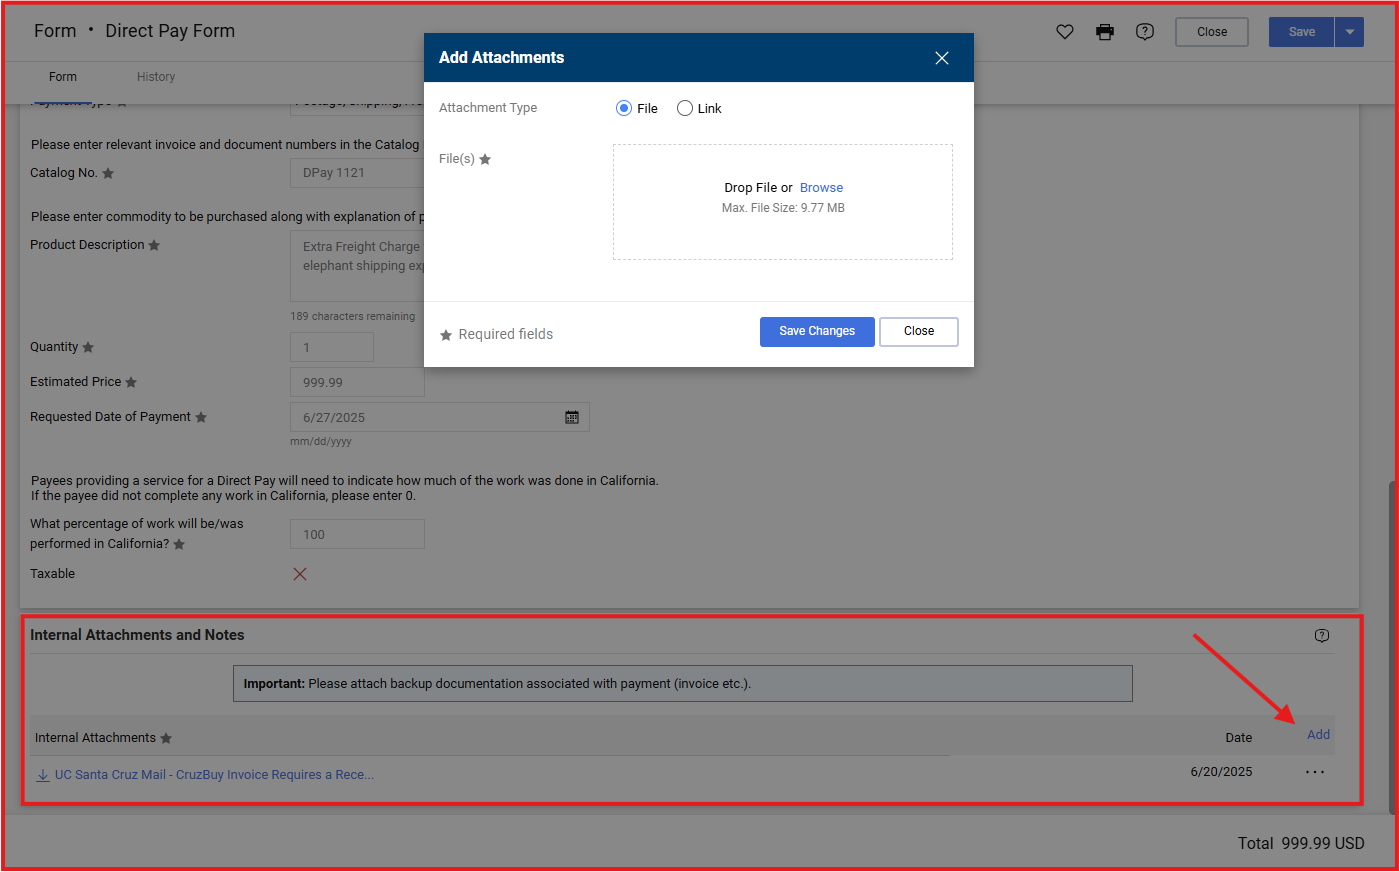The image size is (1399, 872).
Task: Click the Browse link to choose file
Action: (x=821, y=188)
